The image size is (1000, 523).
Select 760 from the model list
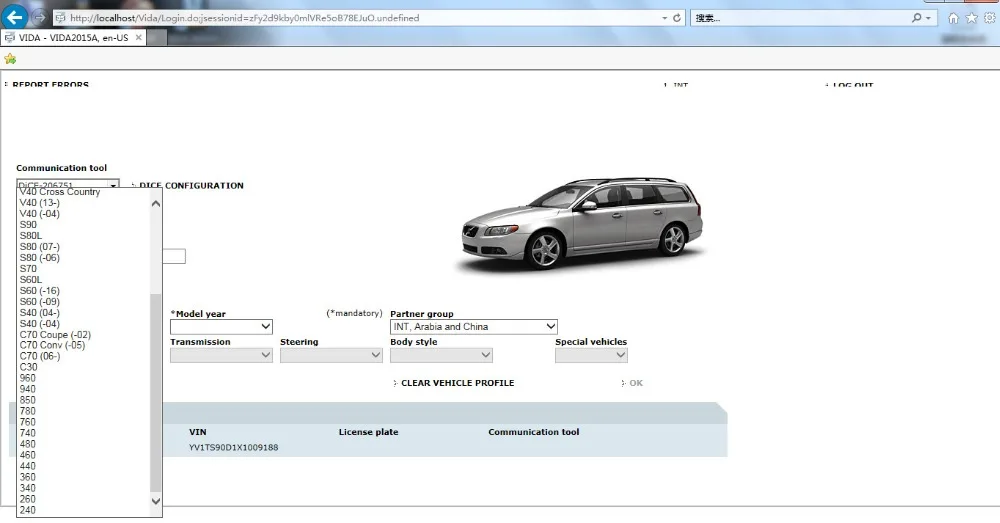point(27,422)
